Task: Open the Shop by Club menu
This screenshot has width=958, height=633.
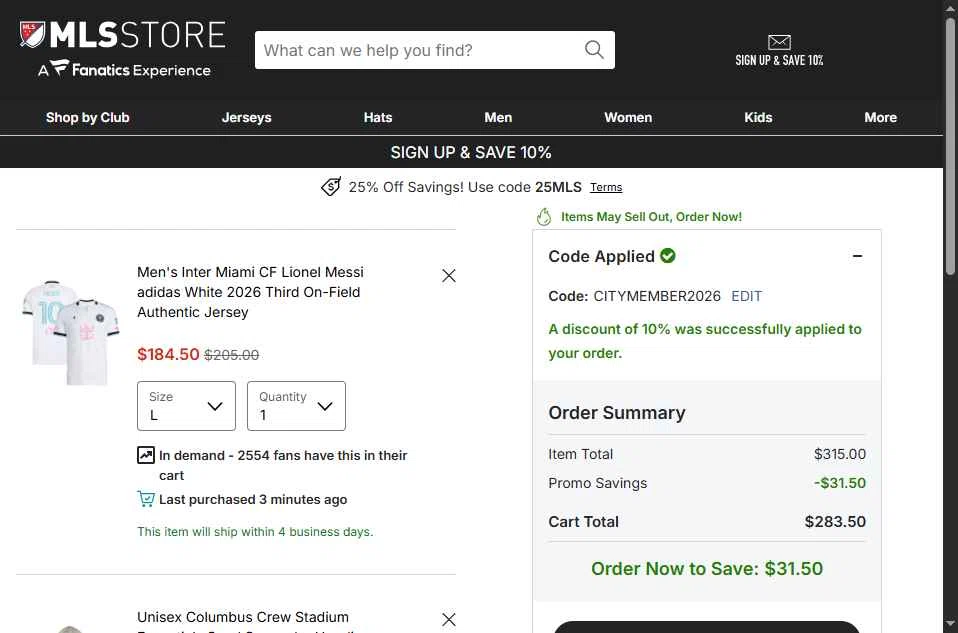Action: pos(87,117)
